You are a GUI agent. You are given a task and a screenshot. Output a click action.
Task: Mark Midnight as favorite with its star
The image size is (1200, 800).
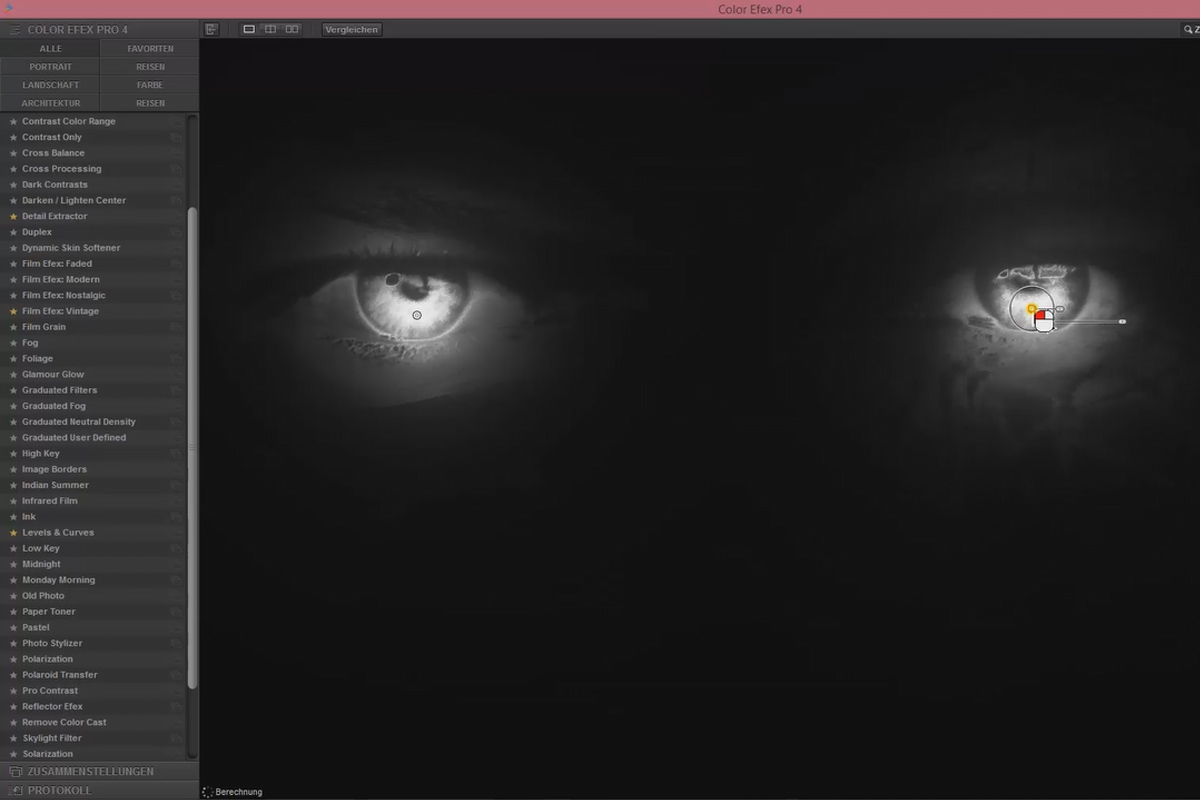pyautogui.click(x=13, y=564)
